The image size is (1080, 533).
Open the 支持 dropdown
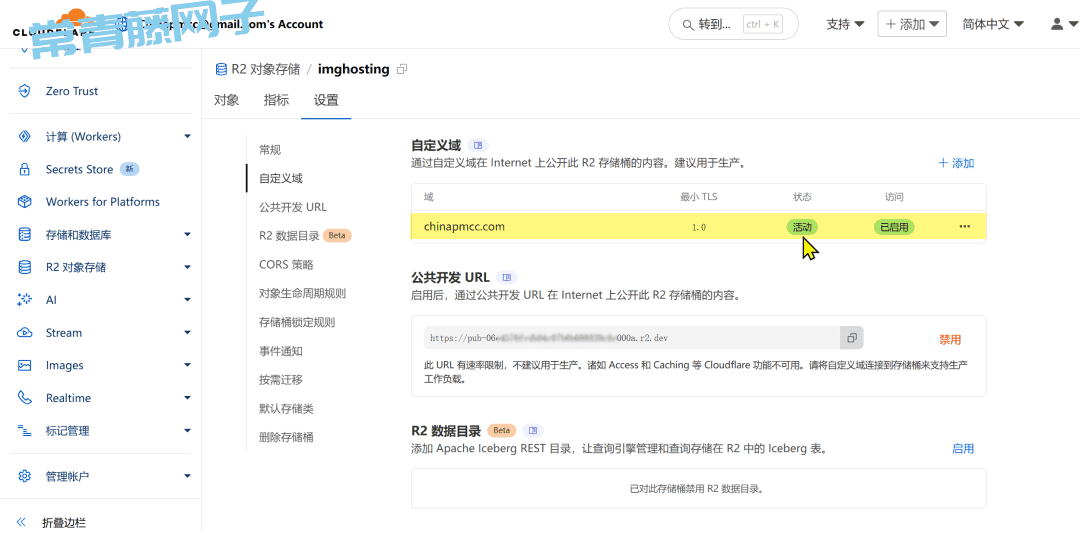tap(845, 24)
